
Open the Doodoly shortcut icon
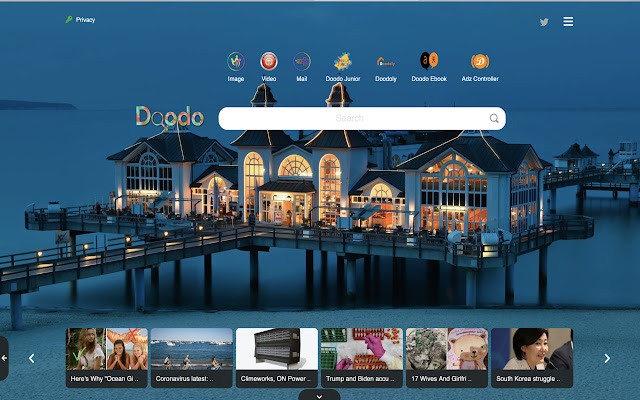[386, 62]
